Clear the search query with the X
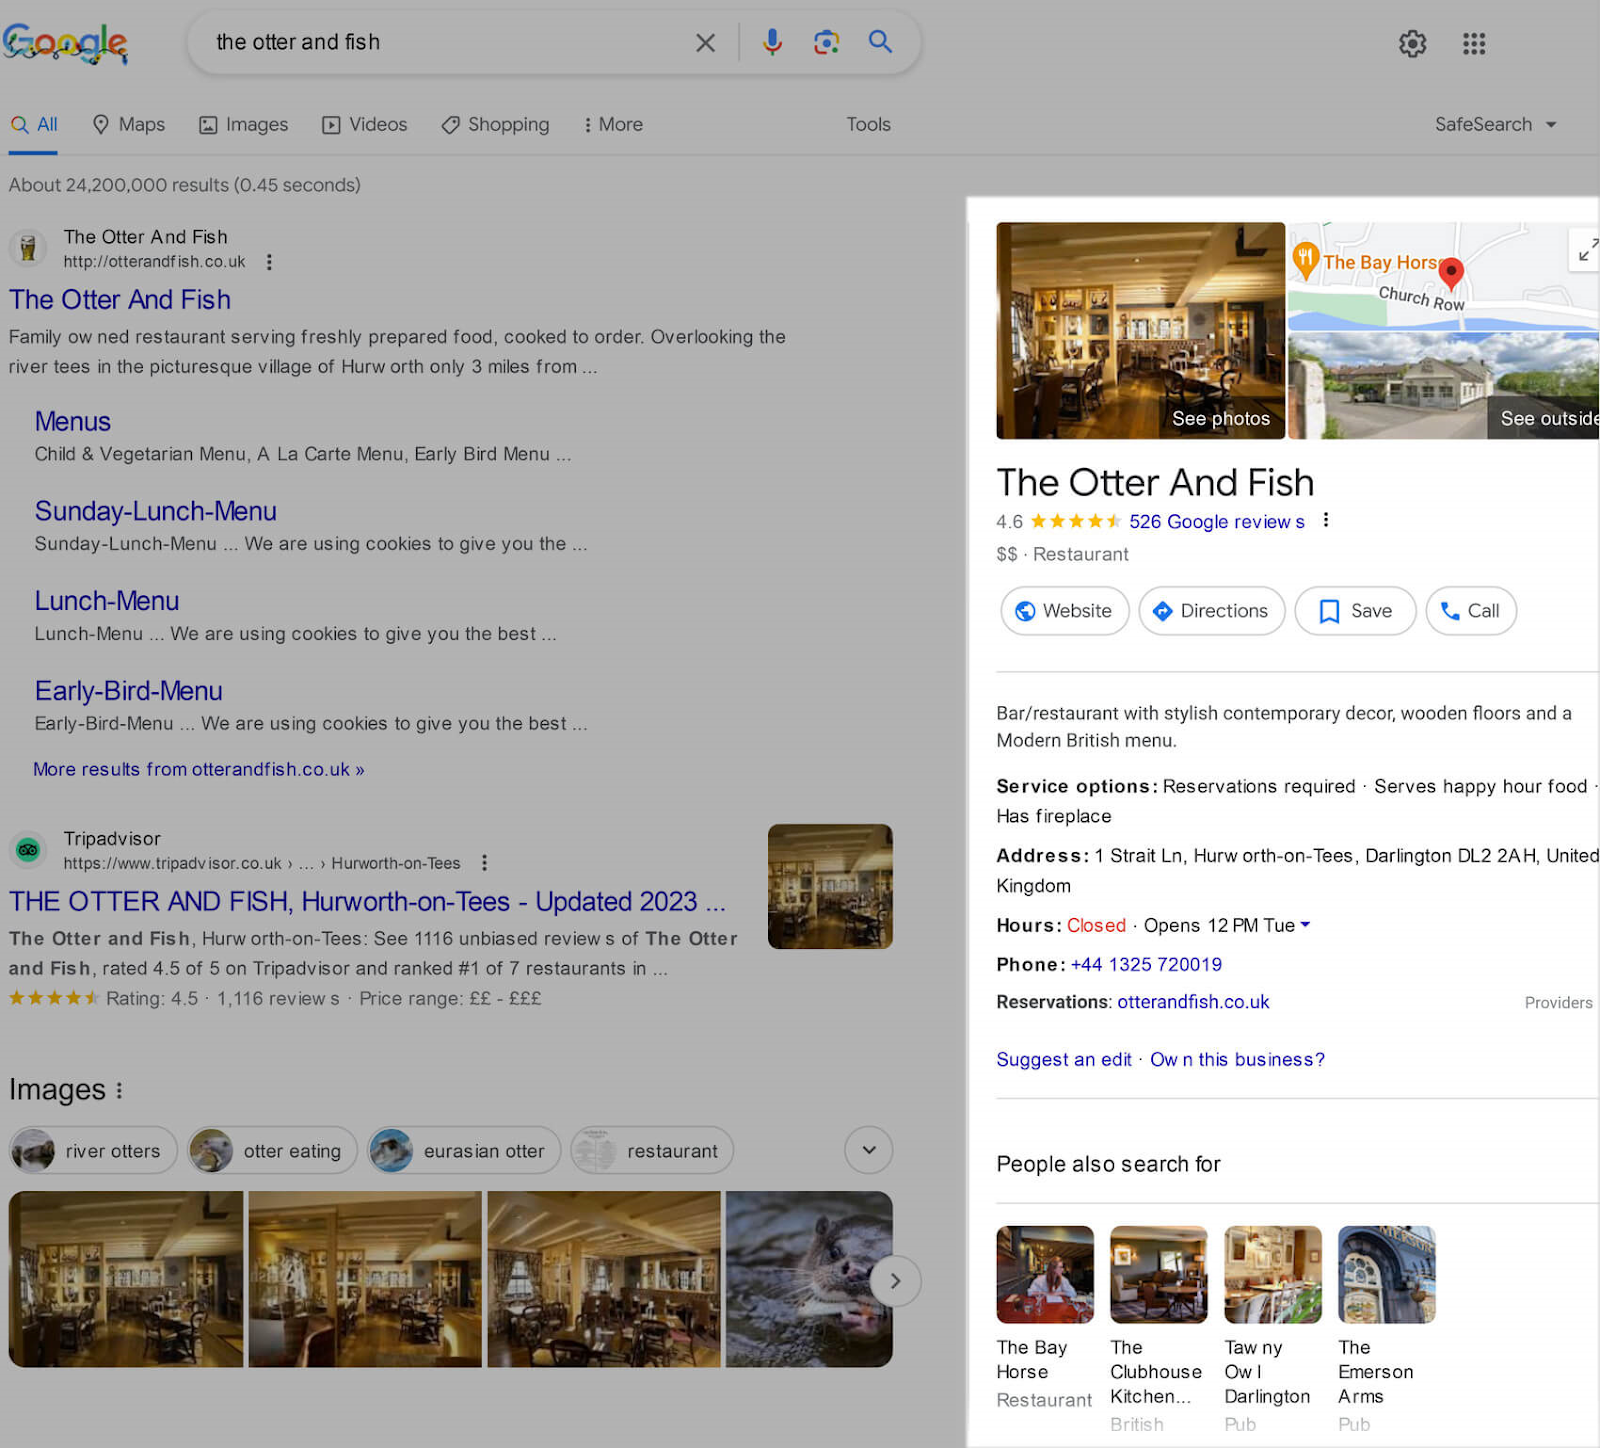Viewport: 1600px width, 1448px height. point(705,42)
